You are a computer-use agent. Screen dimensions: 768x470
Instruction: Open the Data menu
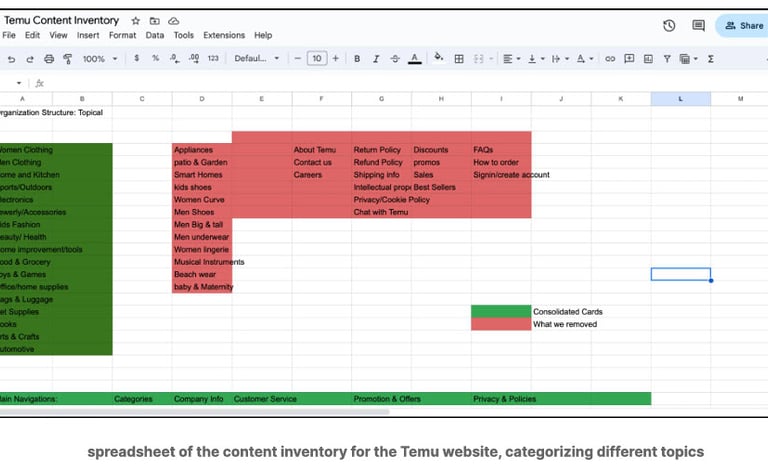click(x=155, y=35)
